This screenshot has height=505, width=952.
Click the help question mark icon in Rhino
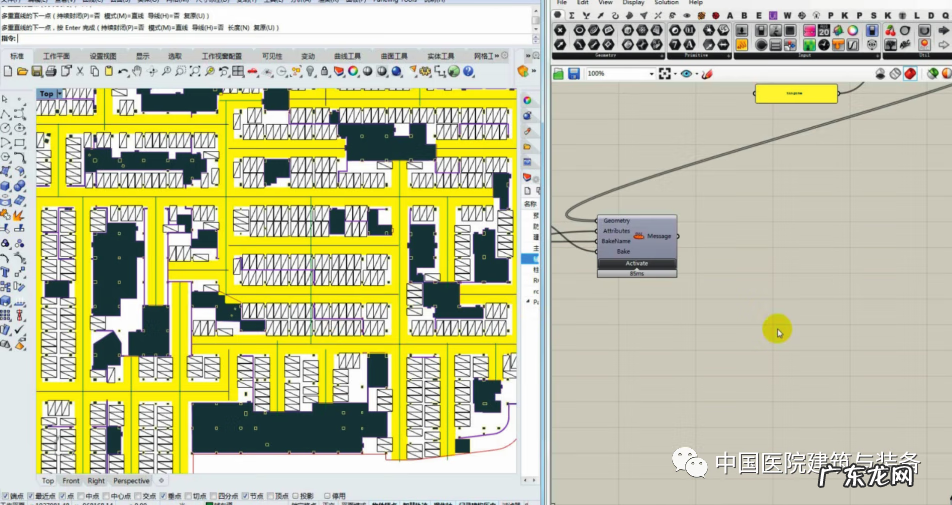tap(467, 72)
